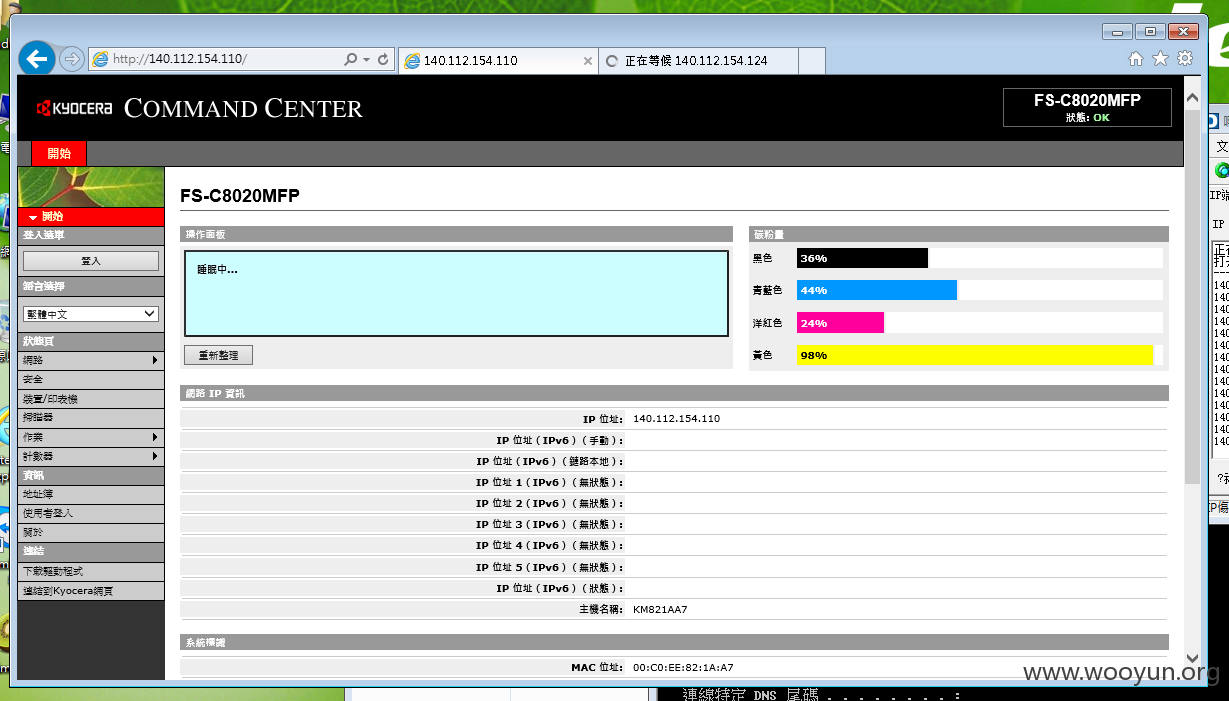The height and width of the screenshot is (701, 1229).
Task: Open the 地址簿 sidebar item
Action: pos(91,494)
